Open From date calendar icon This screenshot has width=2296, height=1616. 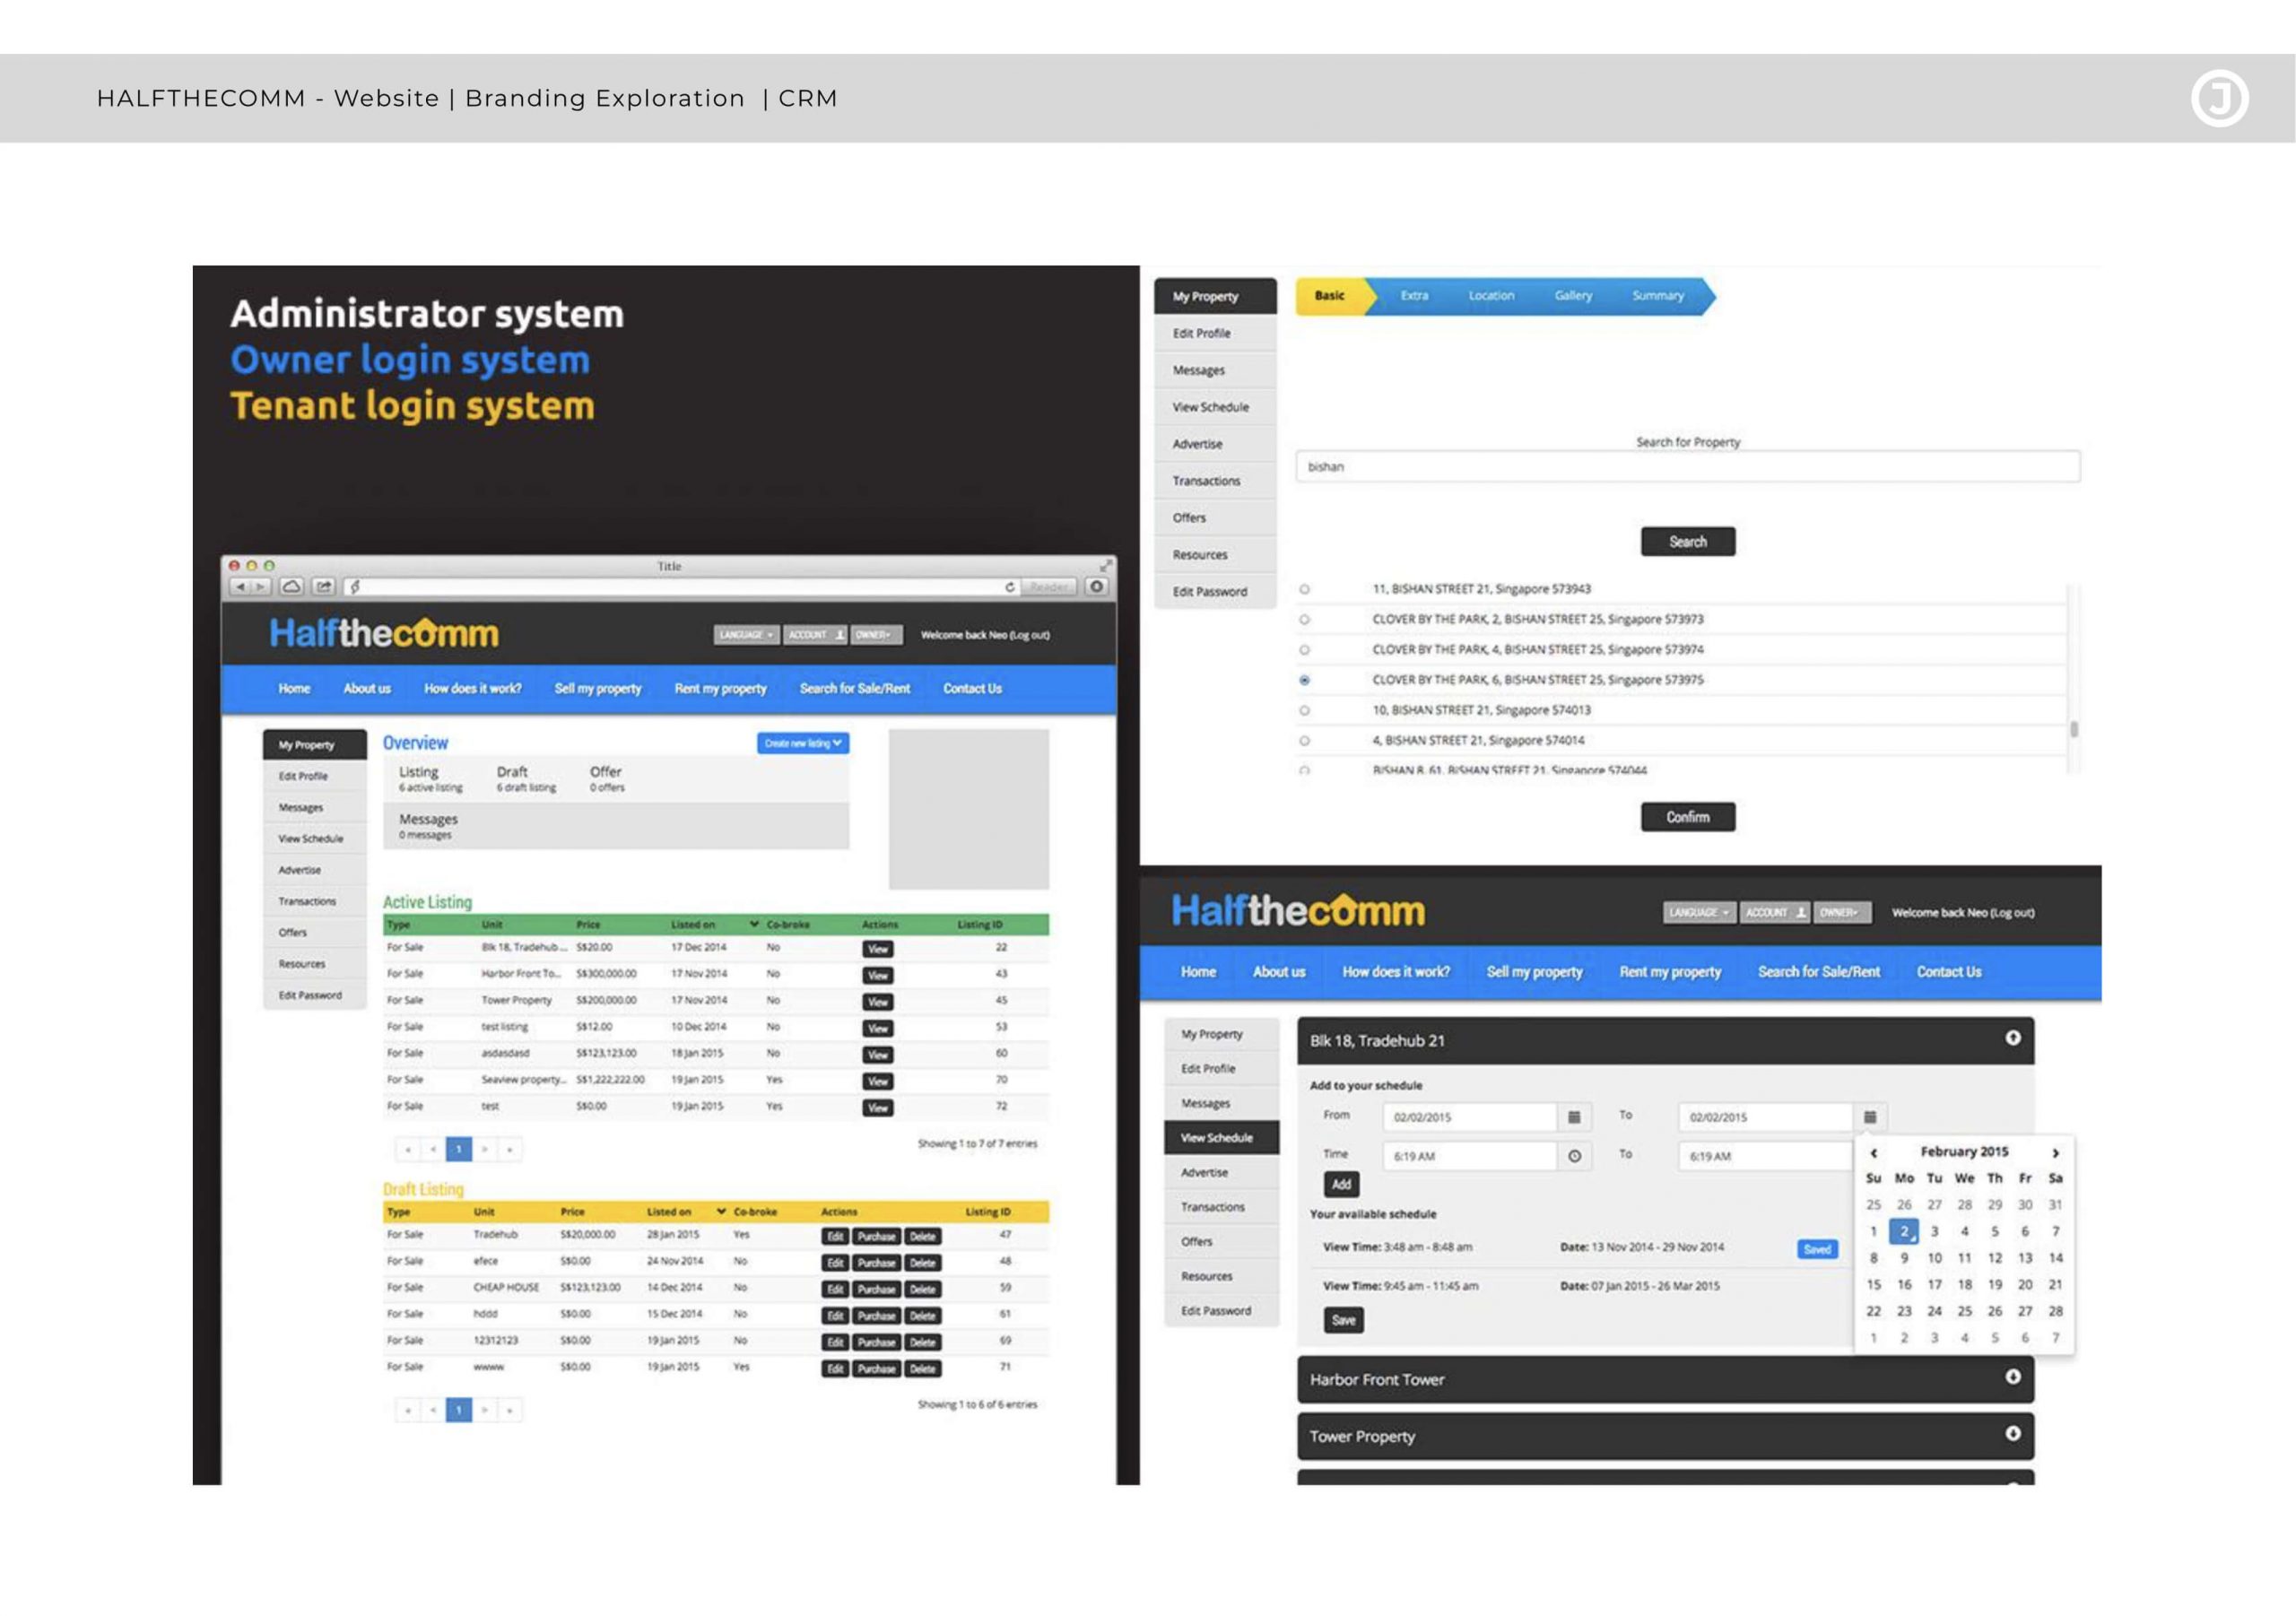pyautogui.click(x=1573, y=1117)
